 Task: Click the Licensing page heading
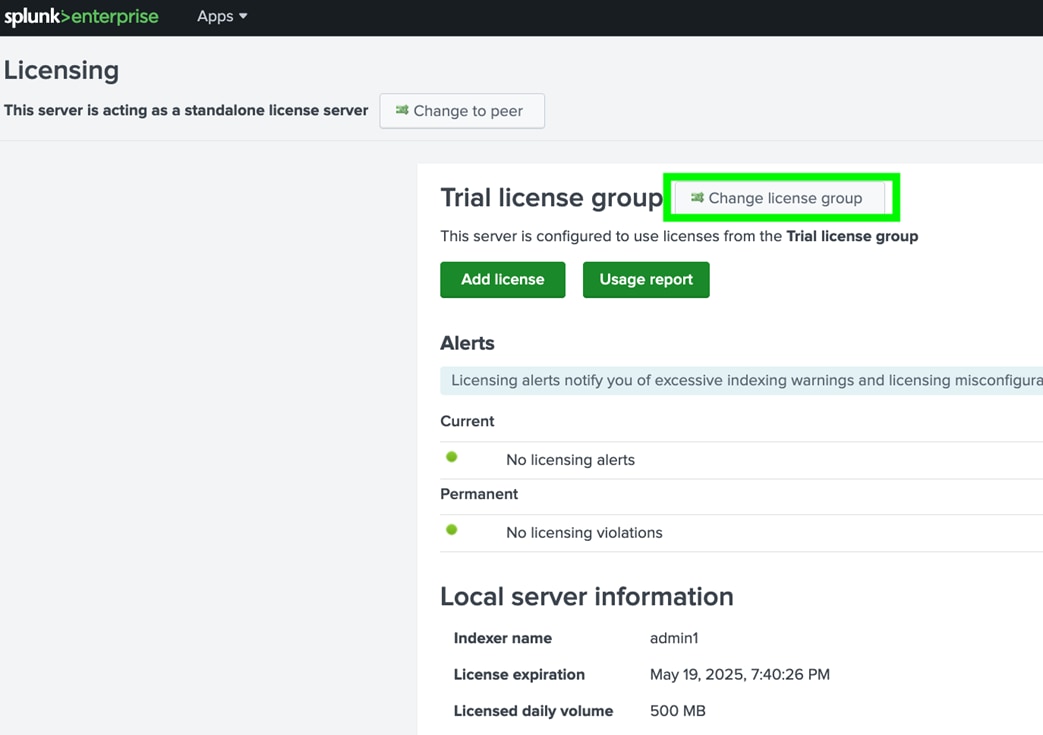[61, 71]
